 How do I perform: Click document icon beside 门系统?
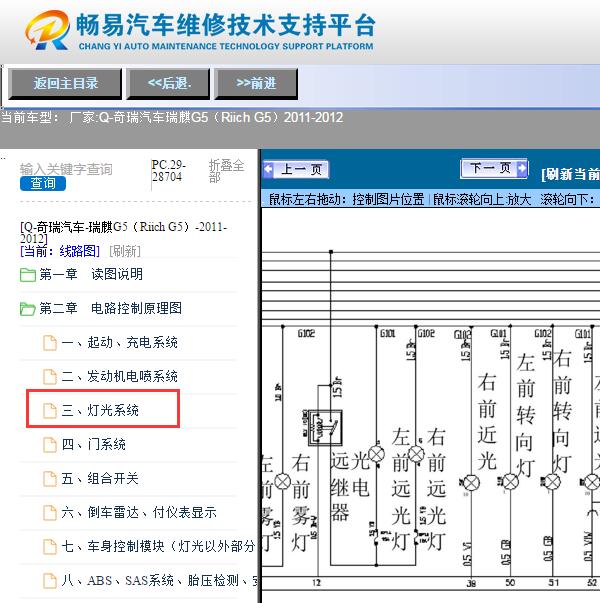[50, 444]
